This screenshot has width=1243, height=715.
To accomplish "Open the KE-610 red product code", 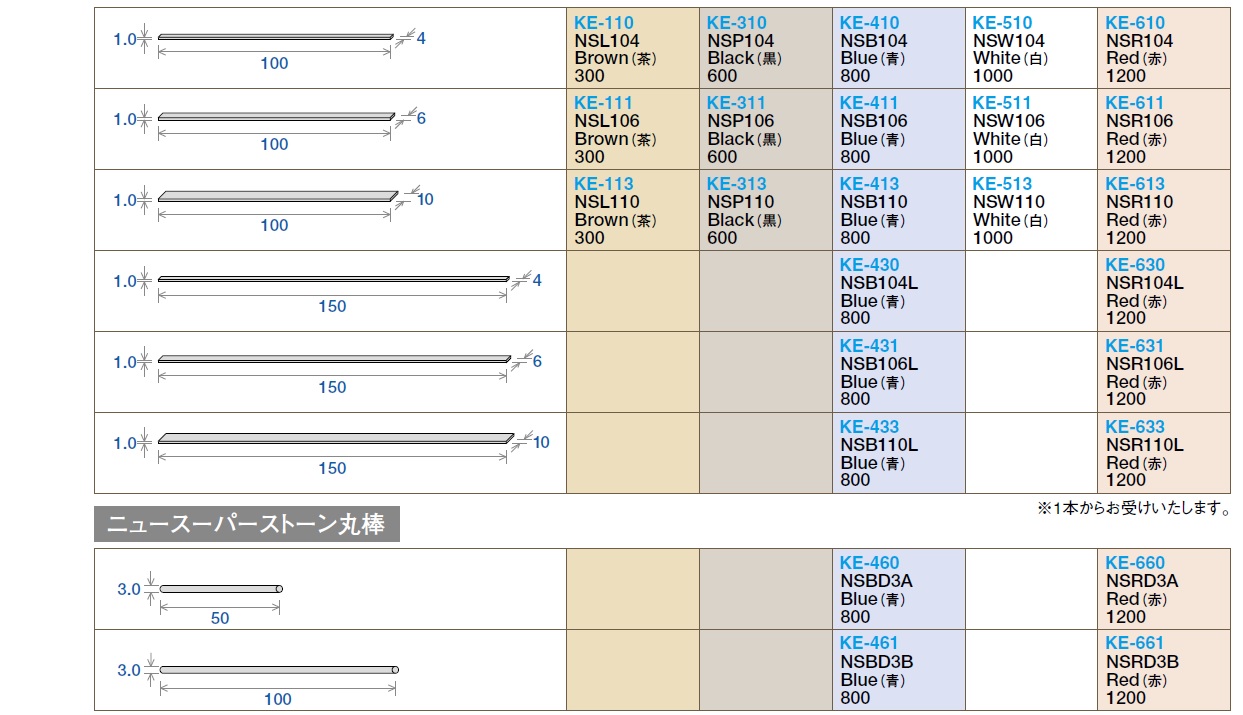I will (x=1135, y=23).
